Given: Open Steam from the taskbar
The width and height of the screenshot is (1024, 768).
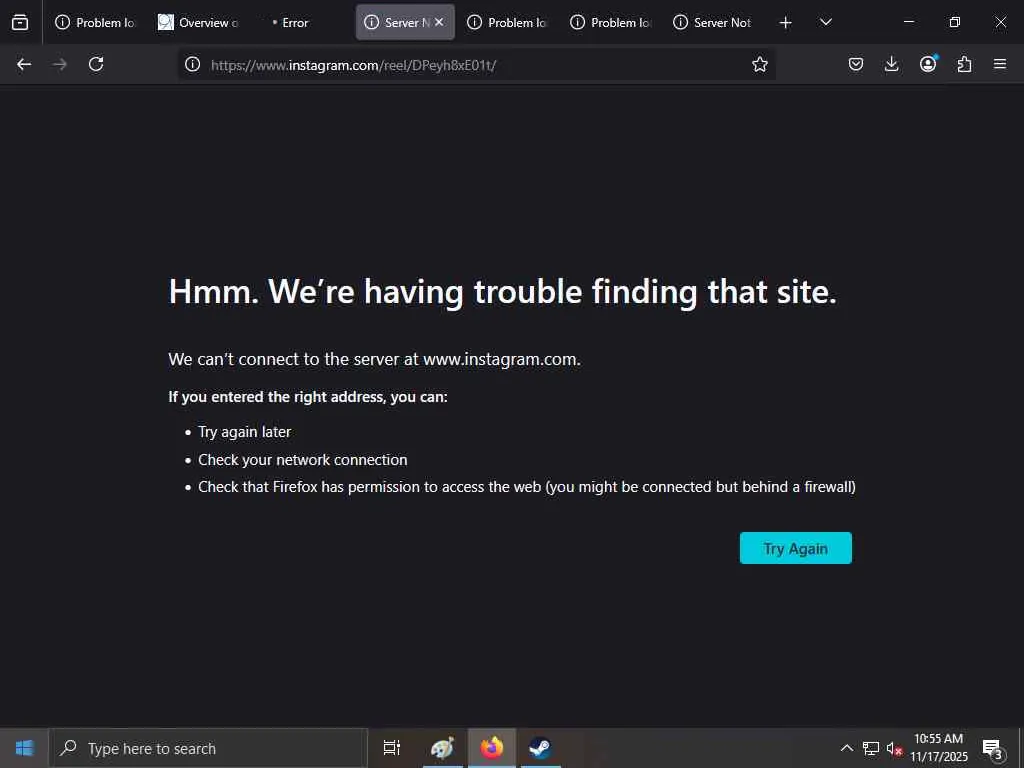Looking at the screenshot, I should click(540, 748).
